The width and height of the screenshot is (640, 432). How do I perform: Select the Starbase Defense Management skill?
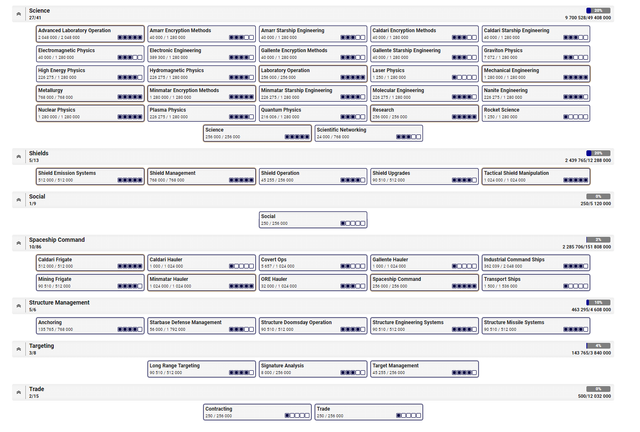click(x=202, y=326)
